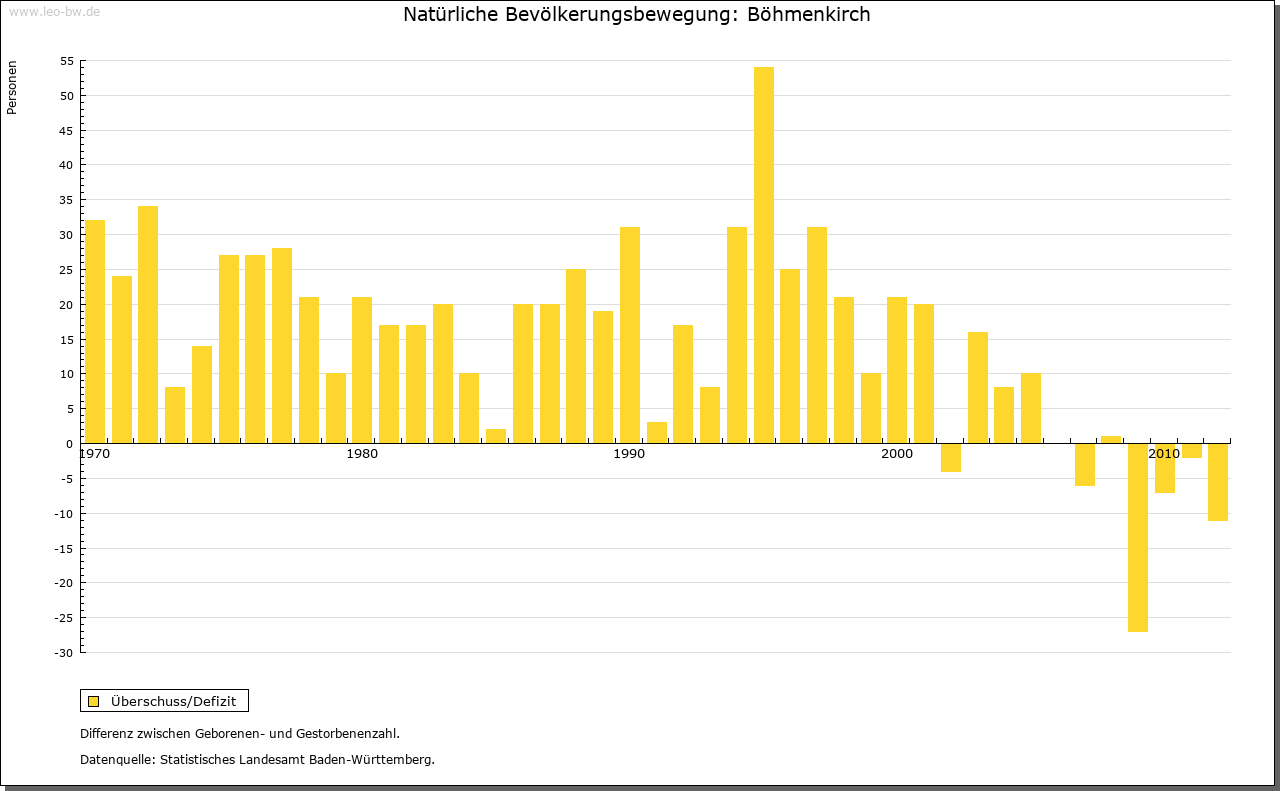Click the tallest bar, peaking near 54
The image size is (1280, 791).
pos(763,255)
